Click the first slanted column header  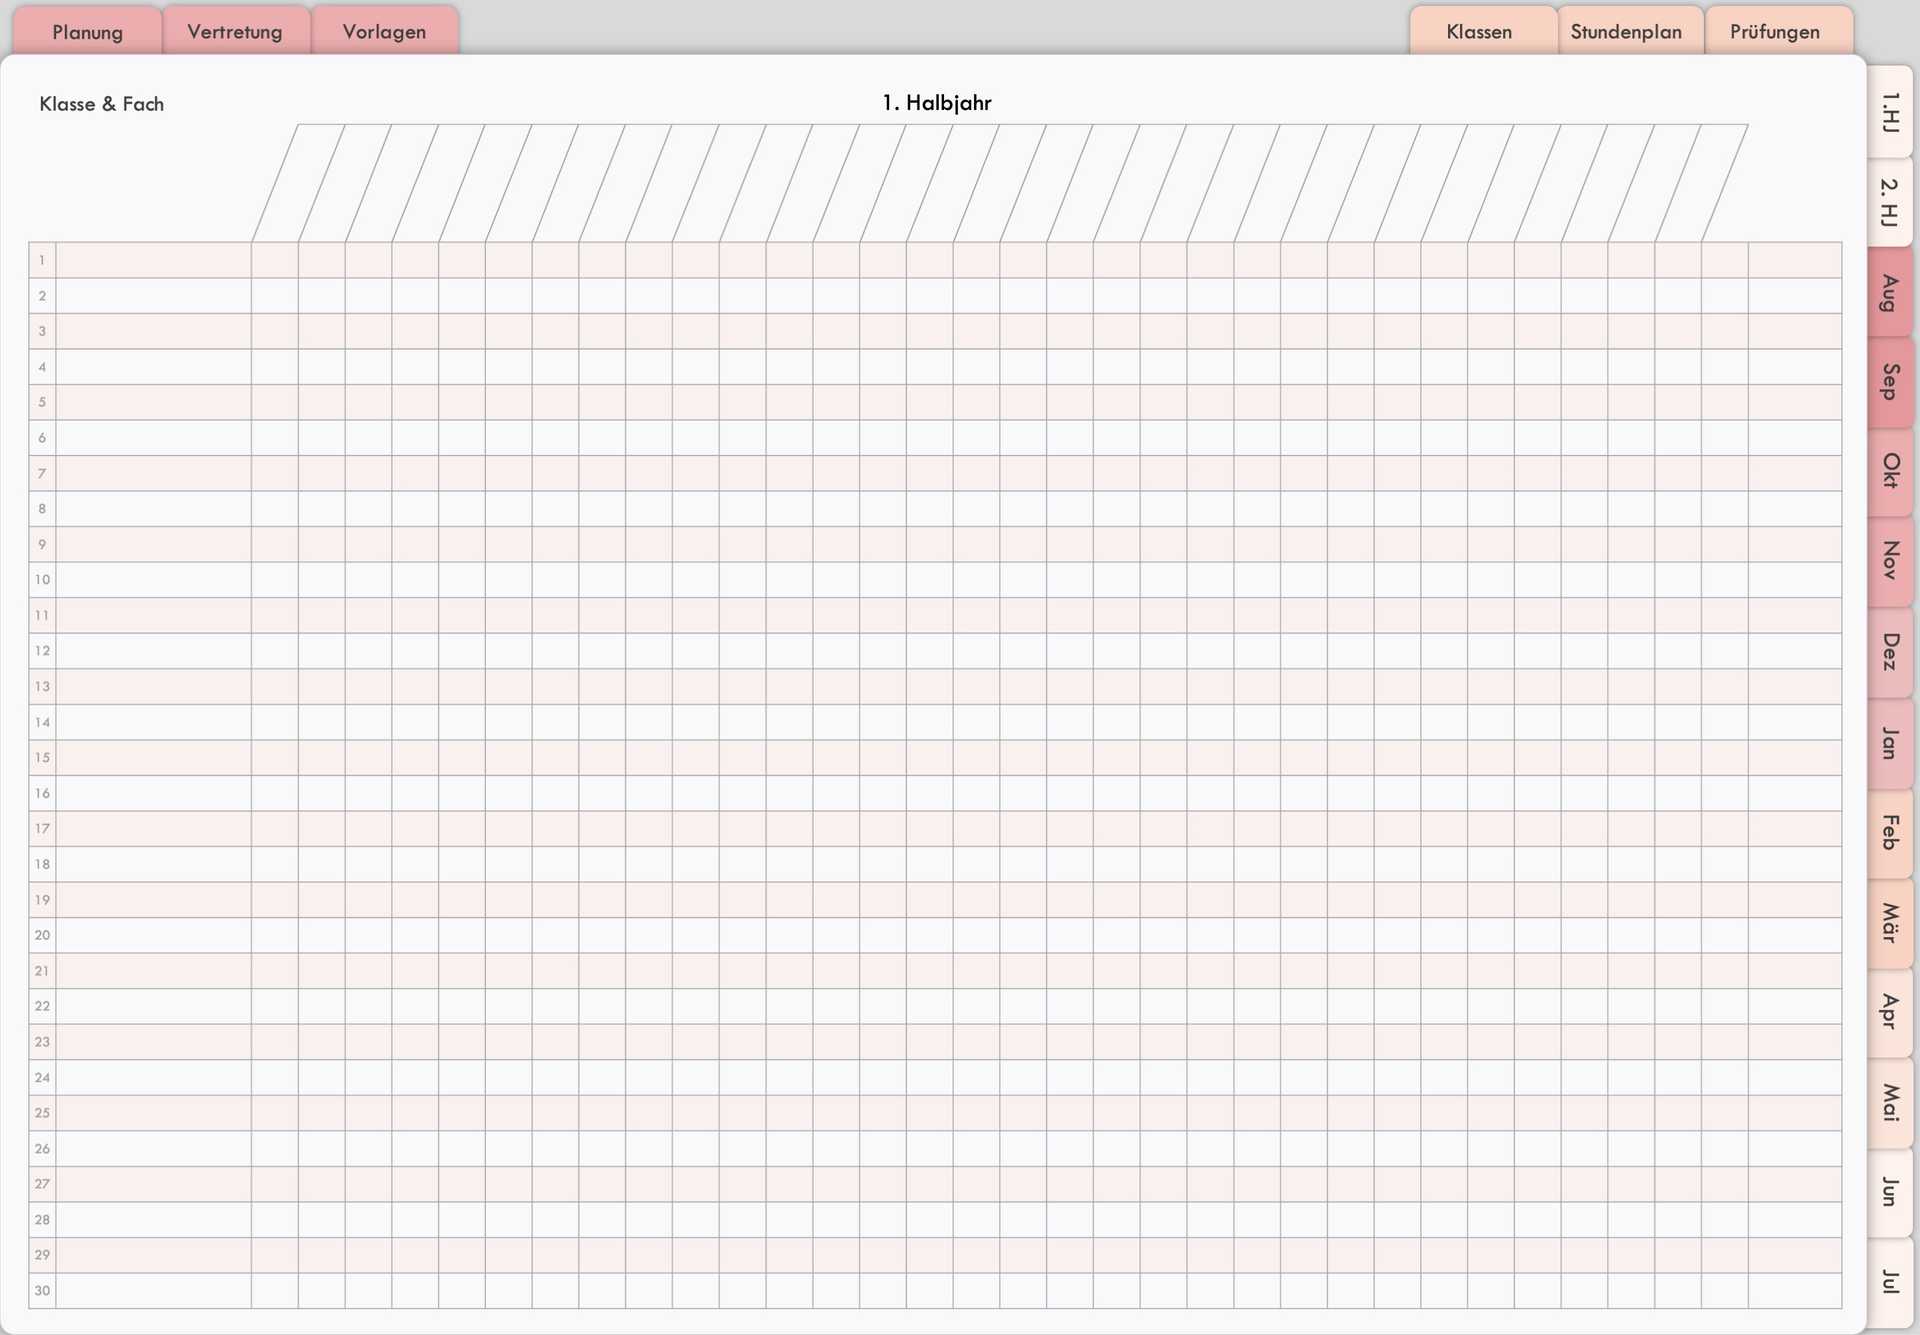coord(298,183)
